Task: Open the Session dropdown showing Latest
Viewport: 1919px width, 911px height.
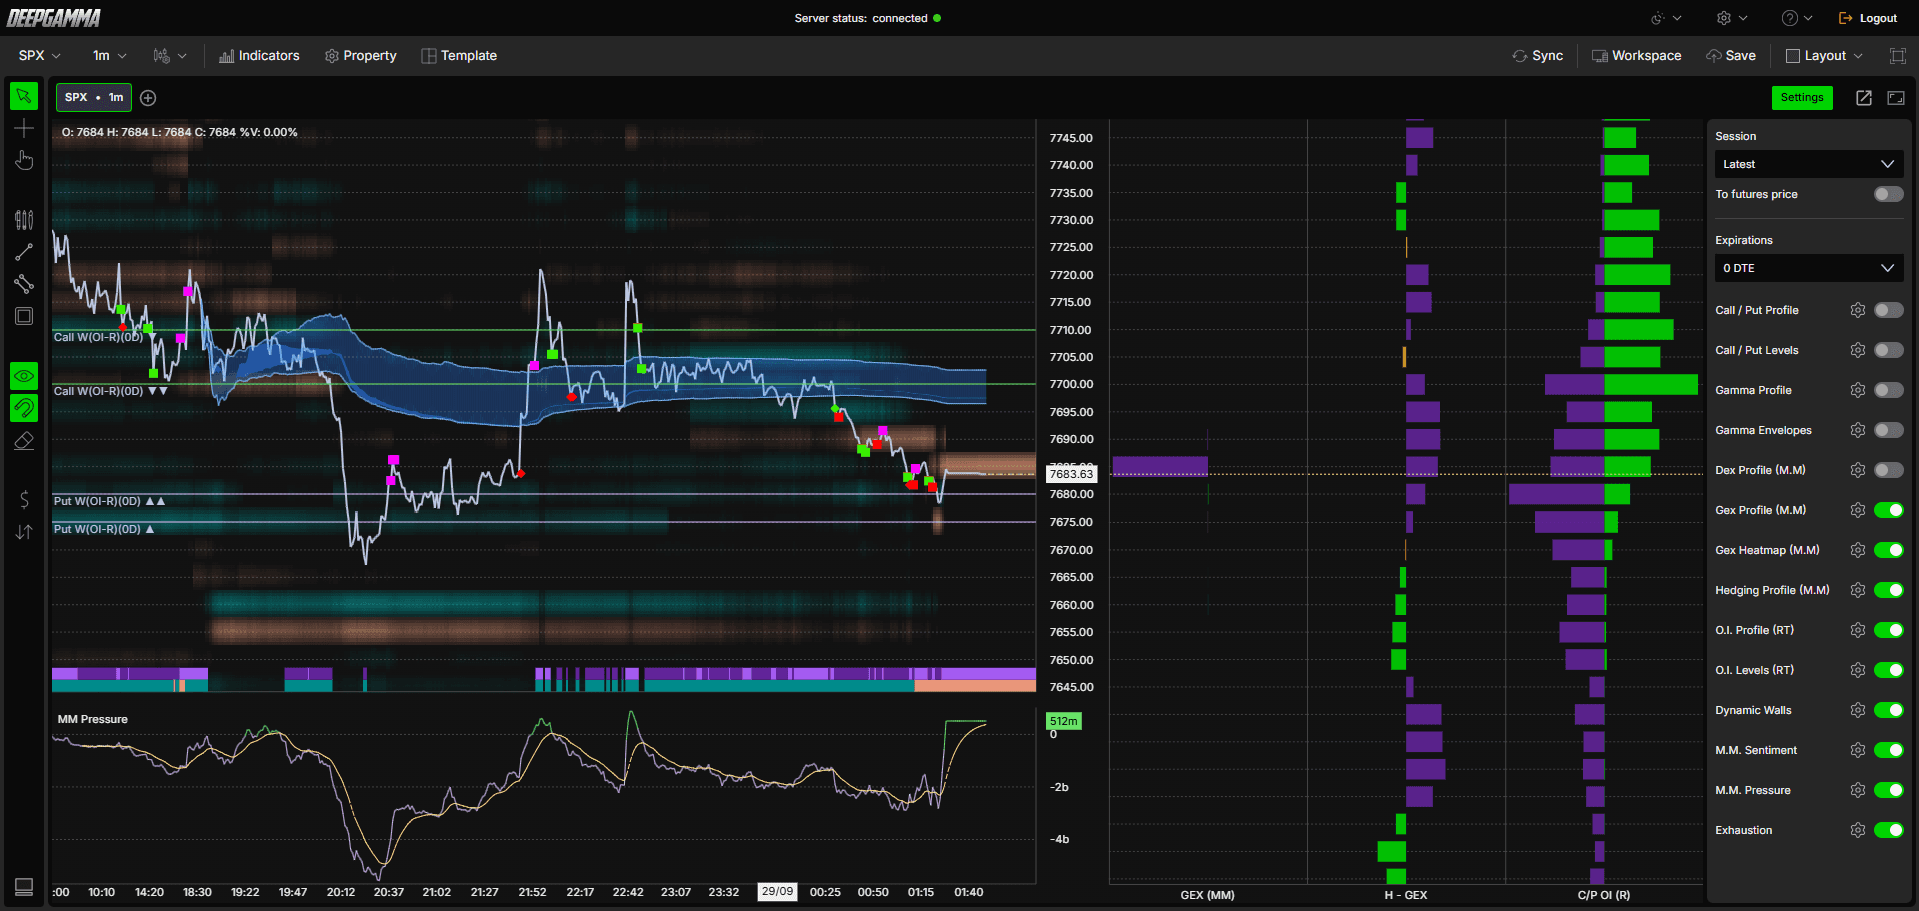Action: coord(1809,164)
